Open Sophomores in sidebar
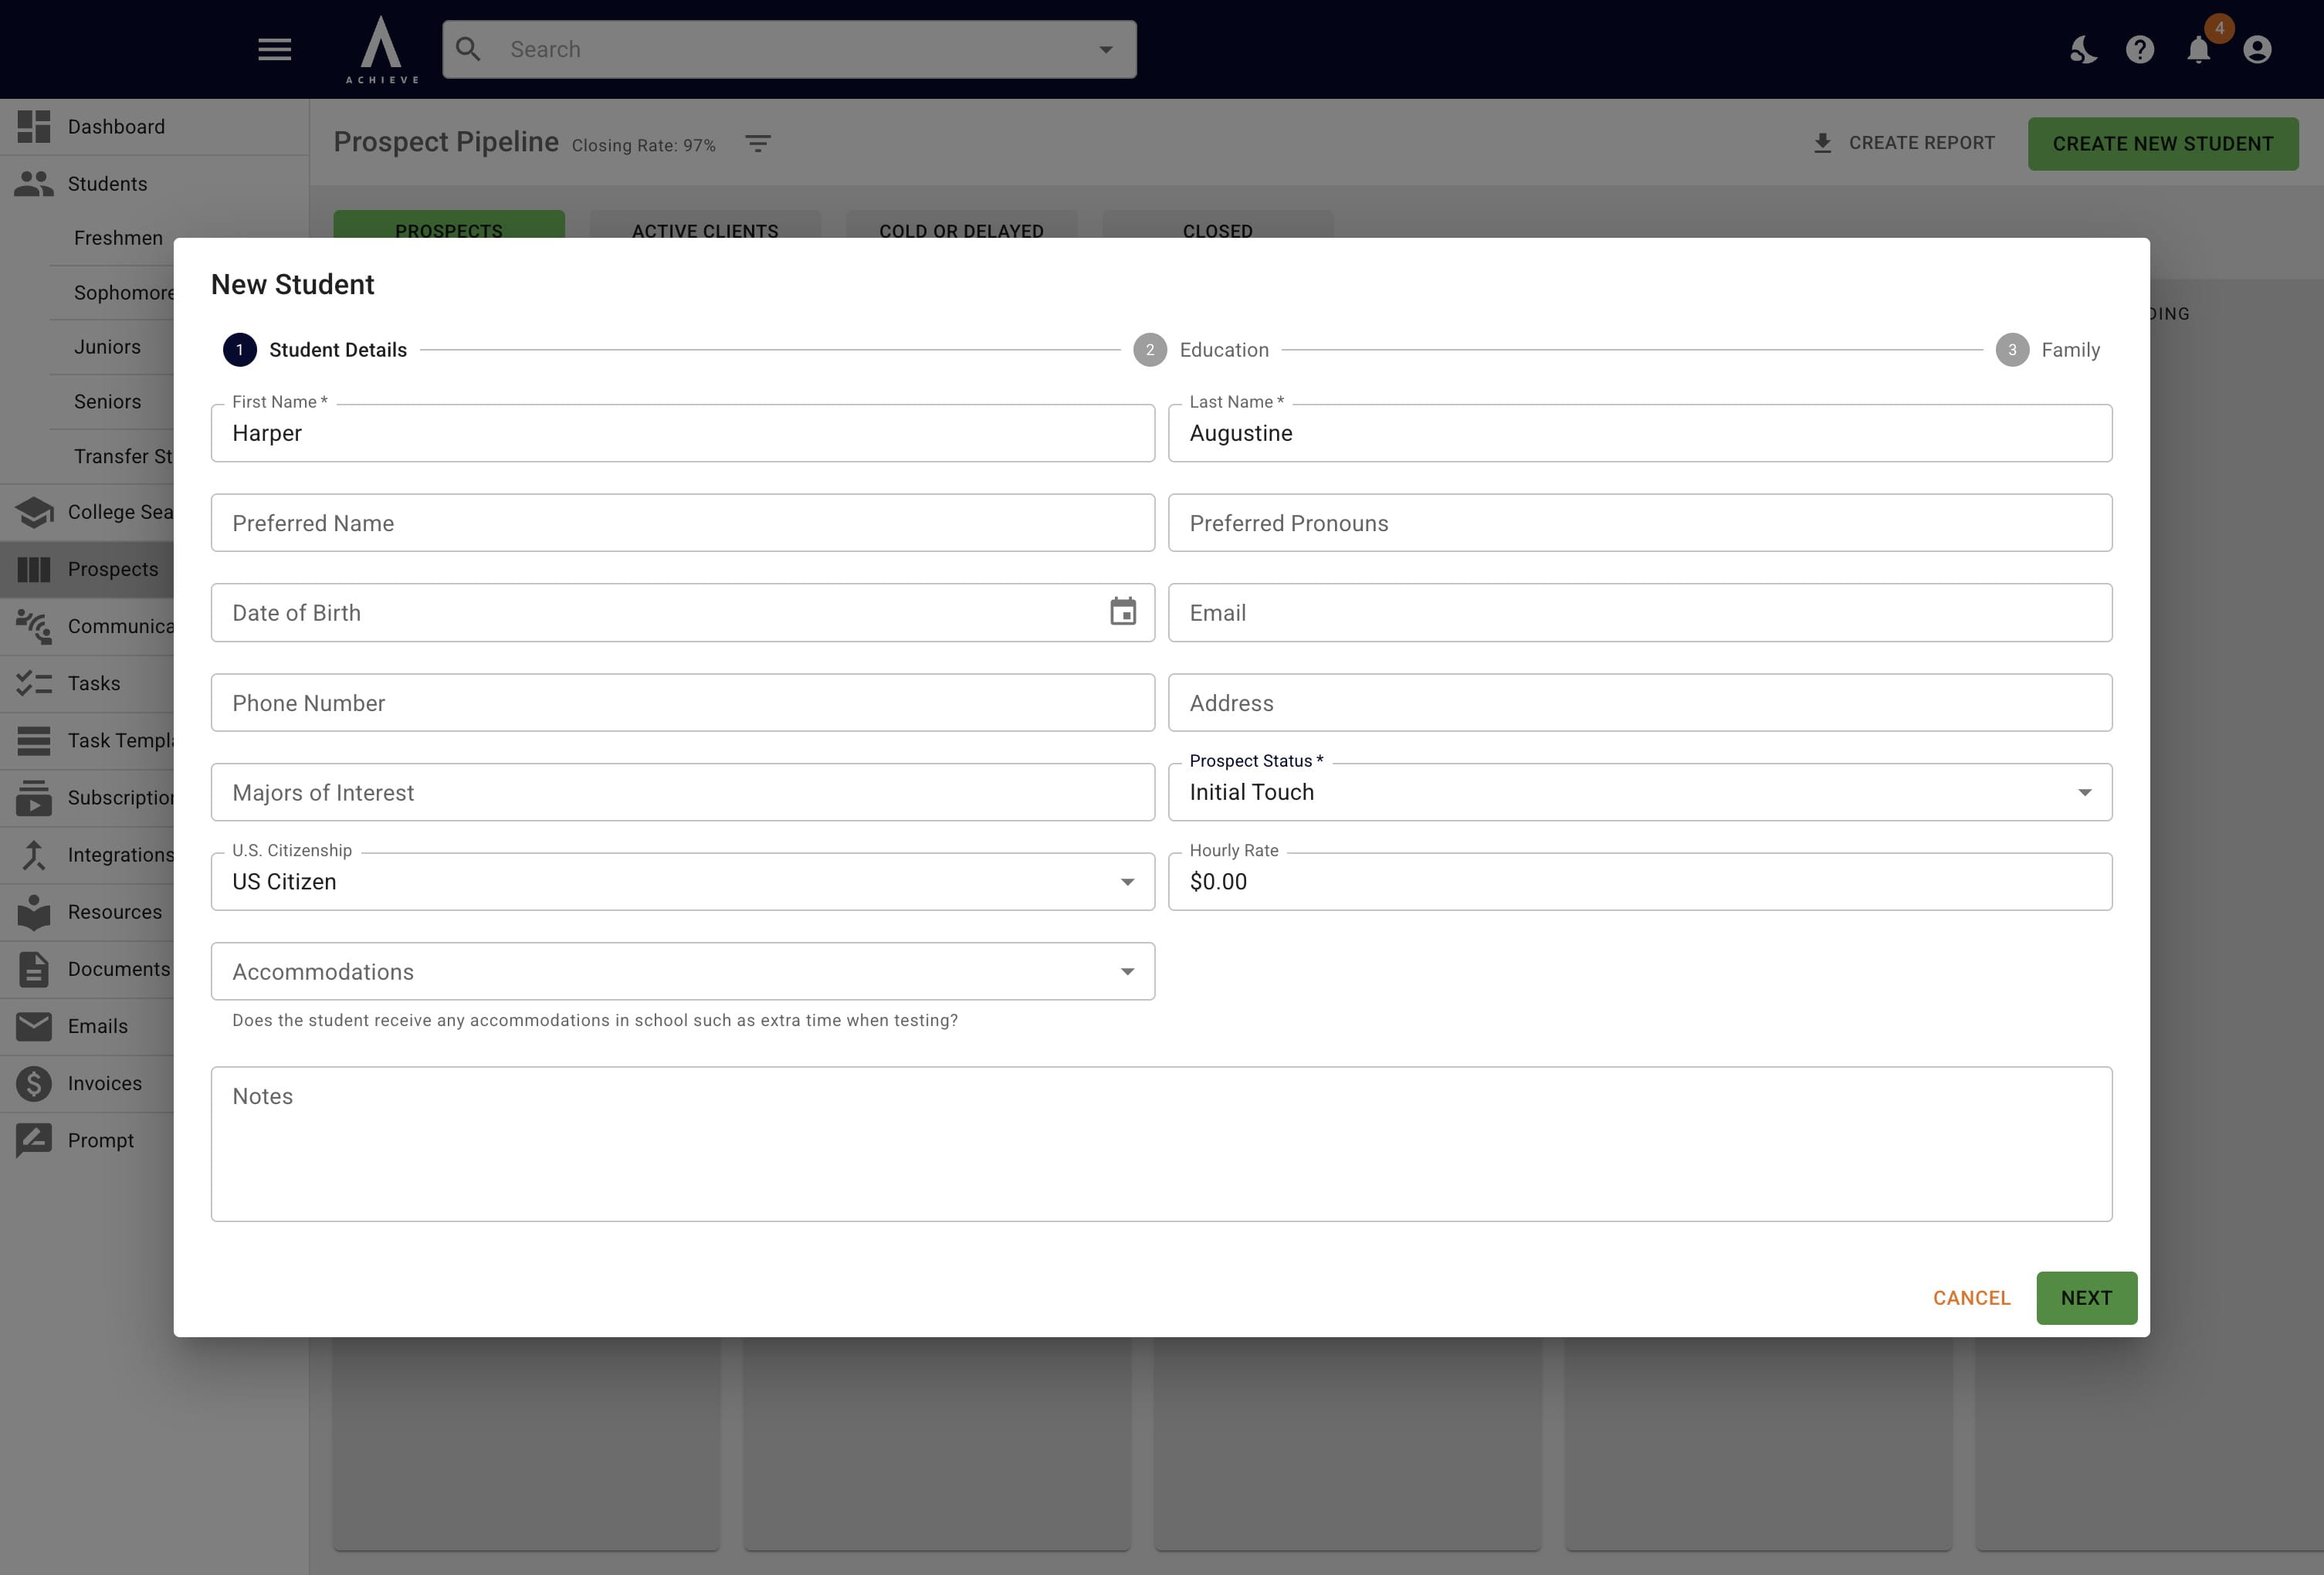The height and width of the screenshot is (1575, 2324). [123, 293]
